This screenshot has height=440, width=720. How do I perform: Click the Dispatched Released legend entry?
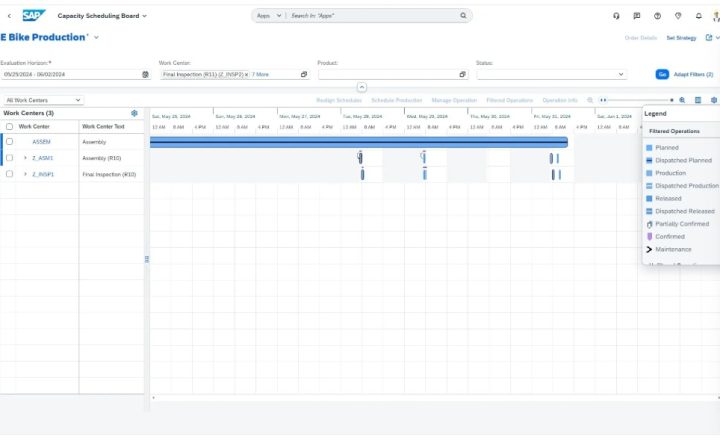tap(681, 211)
